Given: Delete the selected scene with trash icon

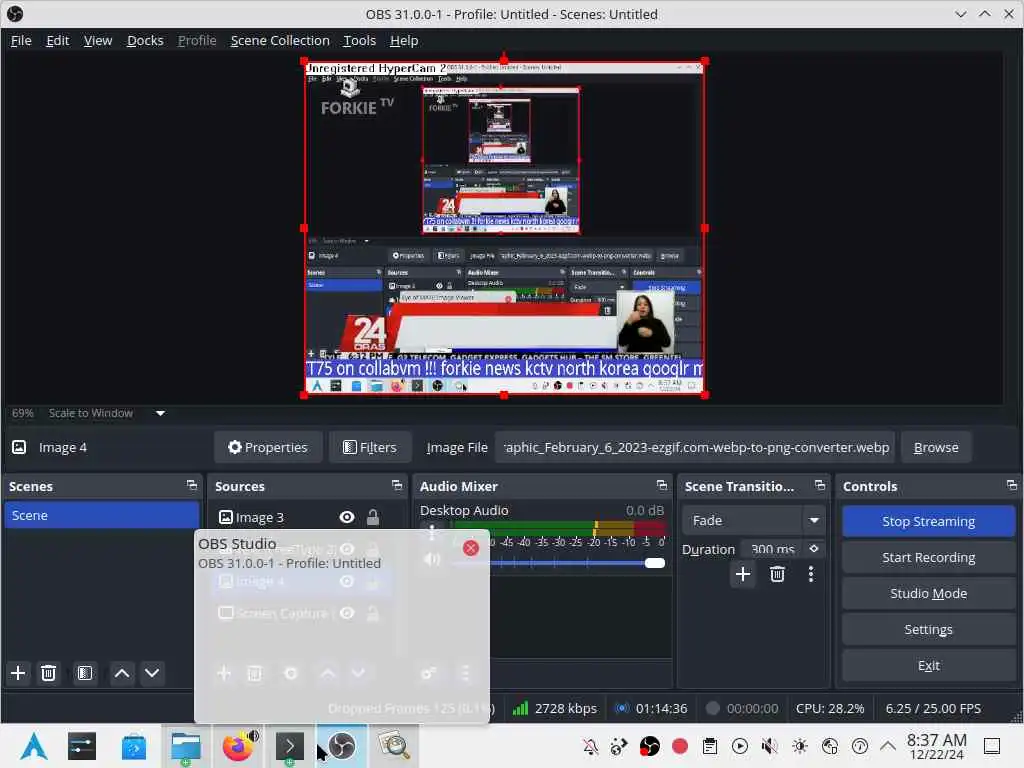Looking at the screenshot, I should pos(48,673).
